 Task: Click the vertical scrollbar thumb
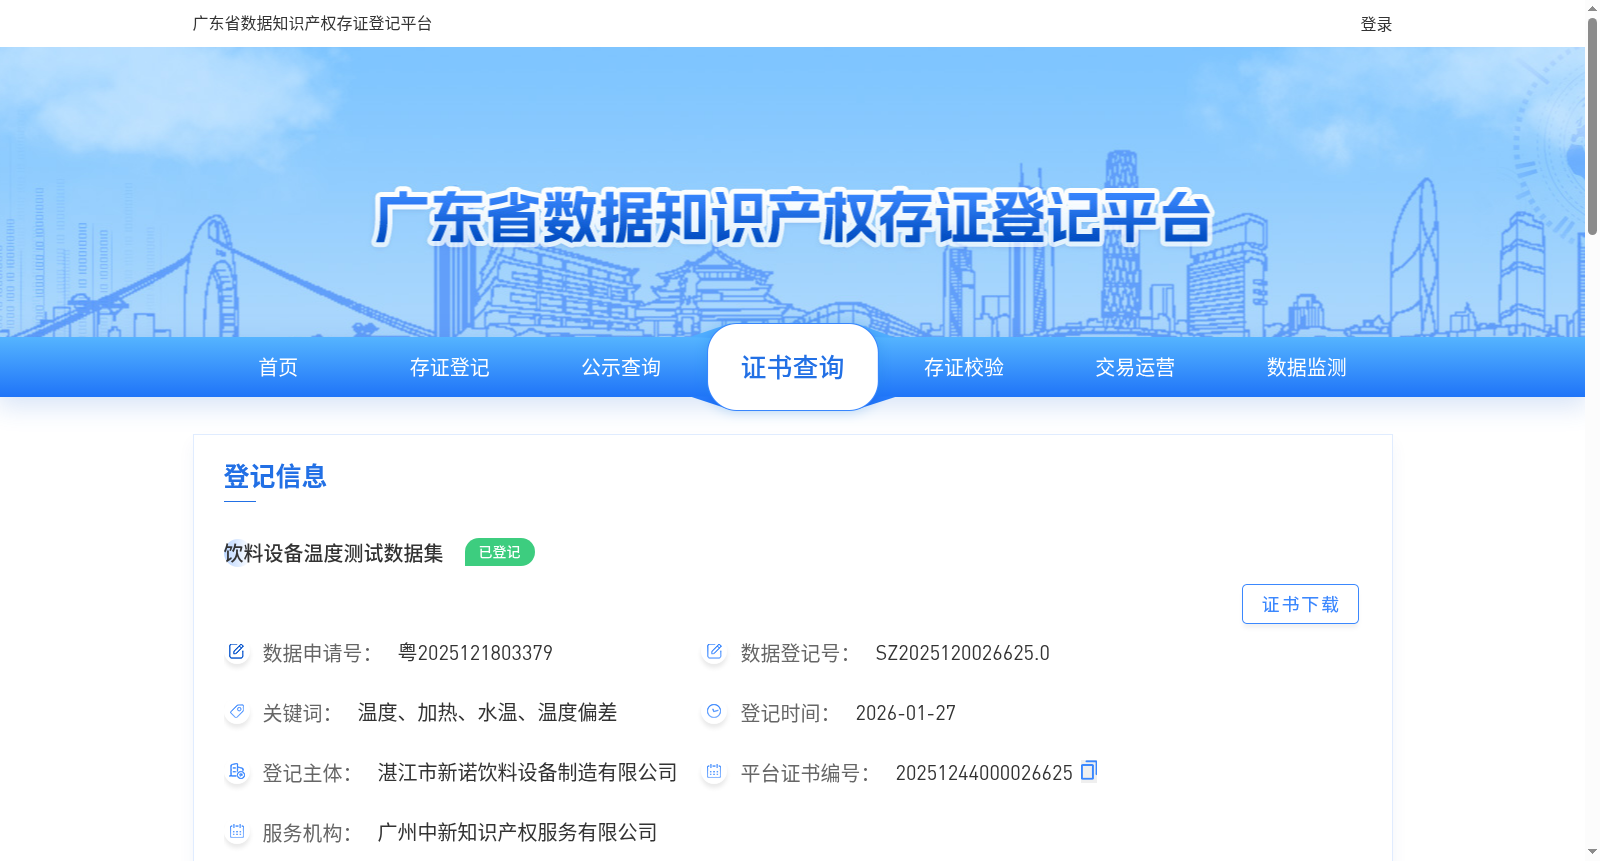pos(1592,126)
